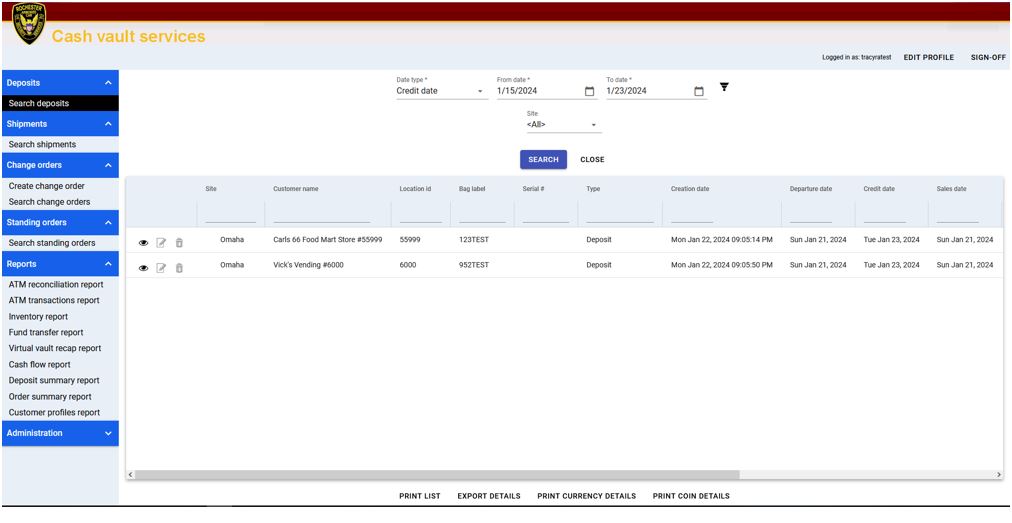Click PRINT COIN DETAILS
1012x523 pixels.
tap(691, 497)
